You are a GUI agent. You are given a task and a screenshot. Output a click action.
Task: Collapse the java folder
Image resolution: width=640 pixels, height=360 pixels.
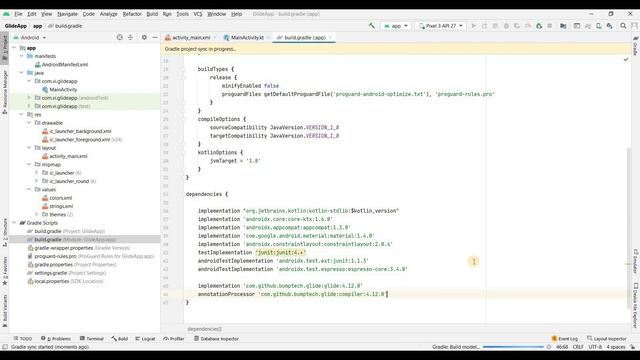(22, 73)
